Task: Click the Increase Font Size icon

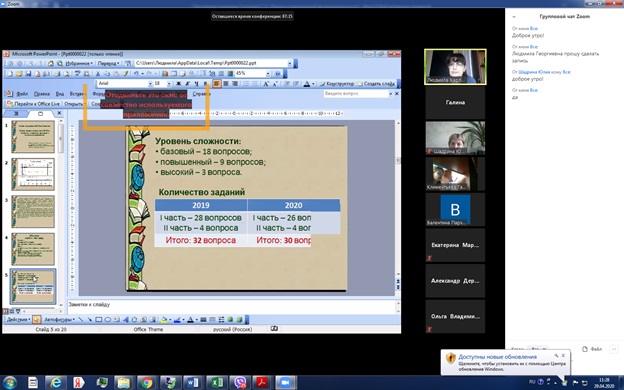Action: point(266,84)
